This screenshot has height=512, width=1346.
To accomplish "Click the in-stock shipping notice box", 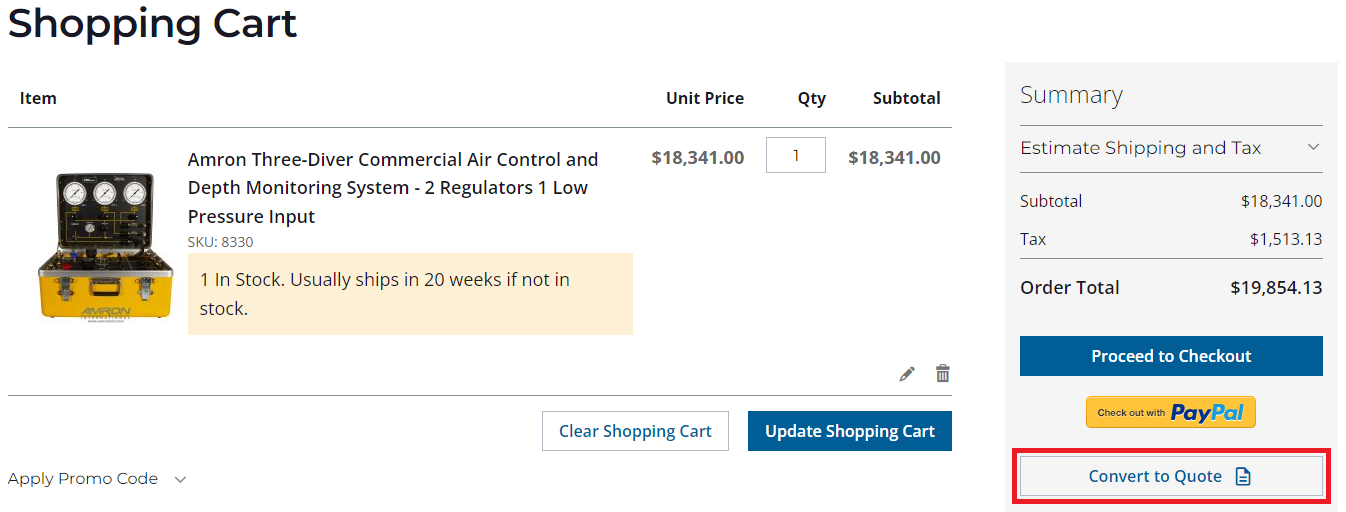I will pyautogui.click(x=410, y=294).
